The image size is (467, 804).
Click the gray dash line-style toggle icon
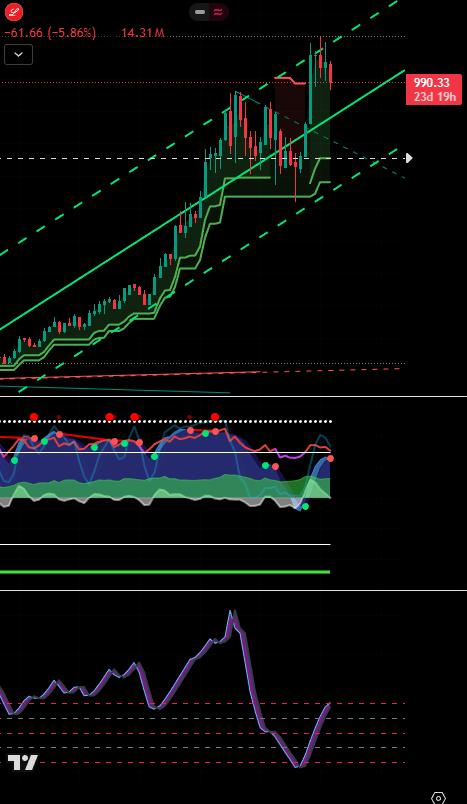point(200,12)
